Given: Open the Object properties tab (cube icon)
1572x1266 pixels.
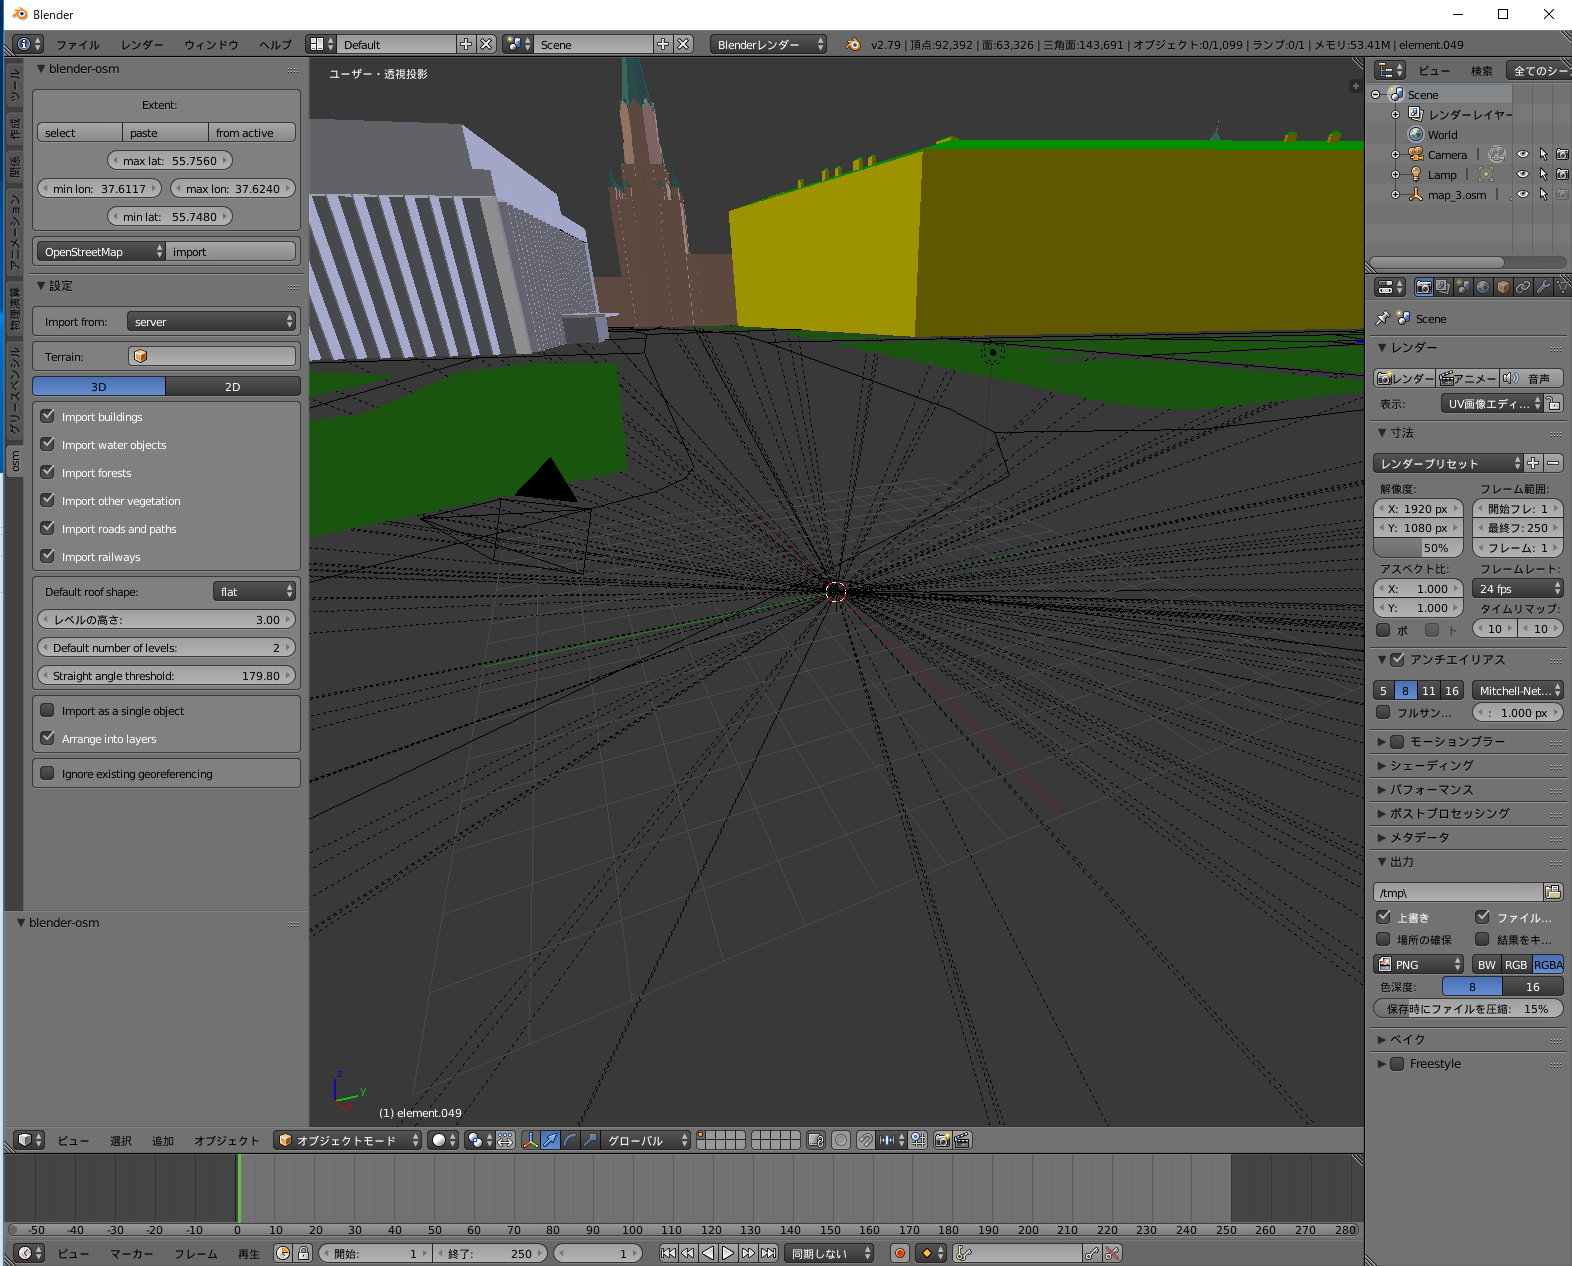Looking at the screenshot, I should [x=1503, y=287].
